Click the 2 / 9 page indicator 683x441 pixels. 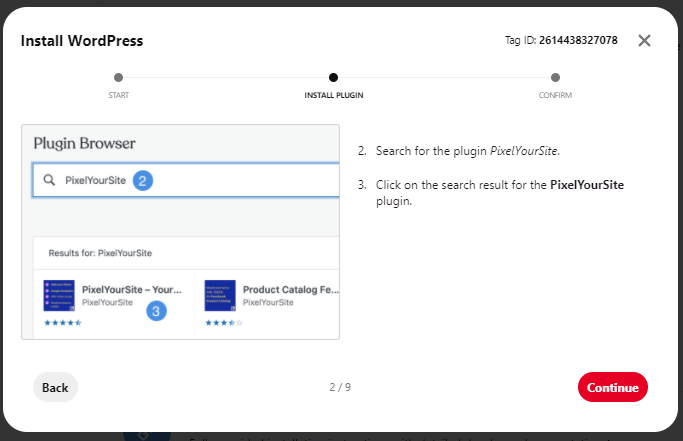click(x=340, y=387)
